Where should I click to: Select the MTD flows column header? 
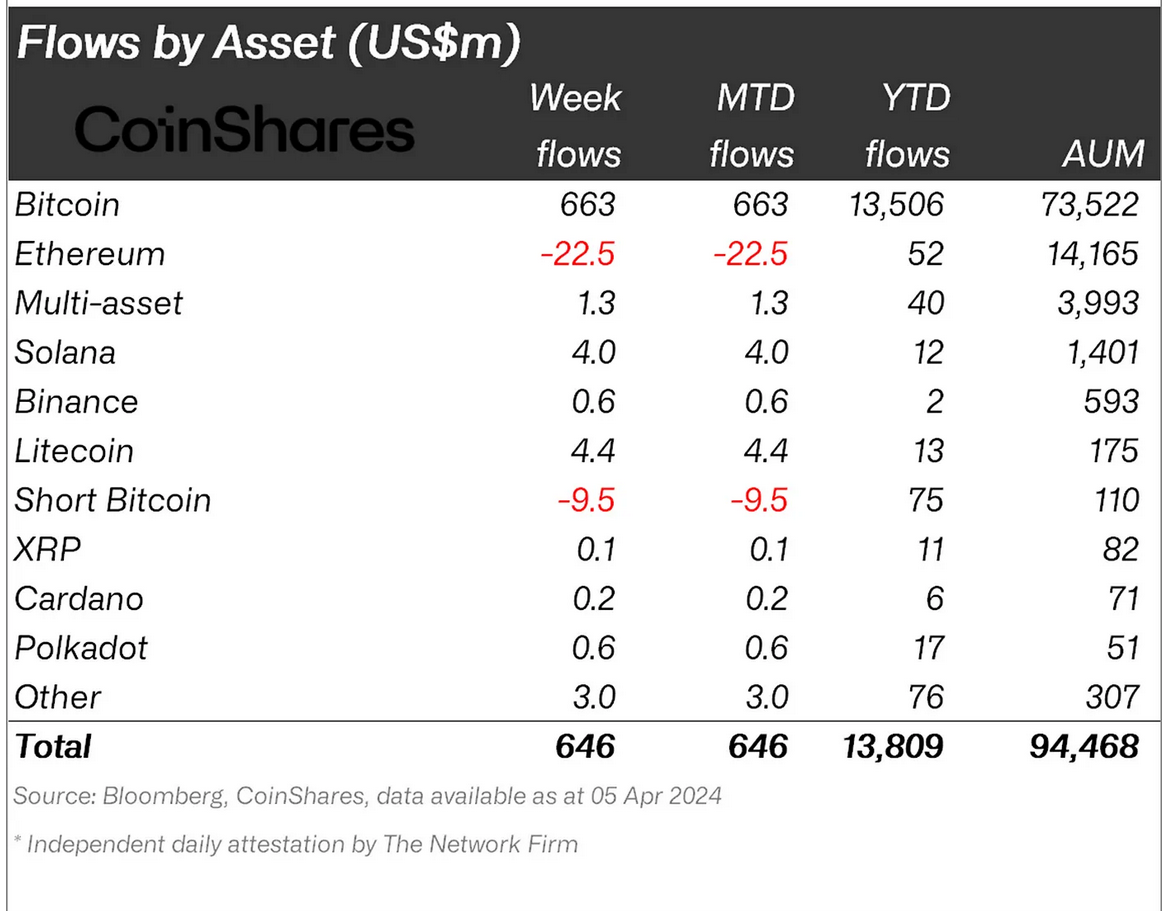pyautogui.click(x=752, y=126)
